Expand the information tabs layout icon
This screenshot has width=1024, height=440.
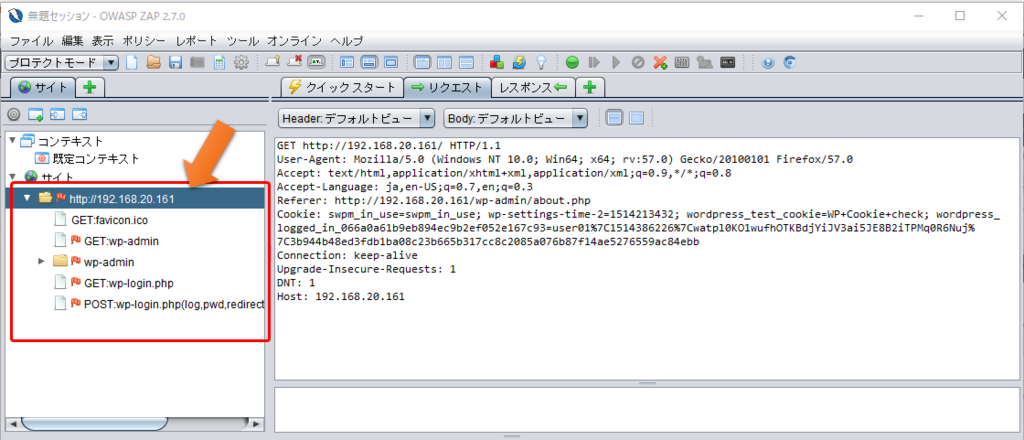coord(369,63)
